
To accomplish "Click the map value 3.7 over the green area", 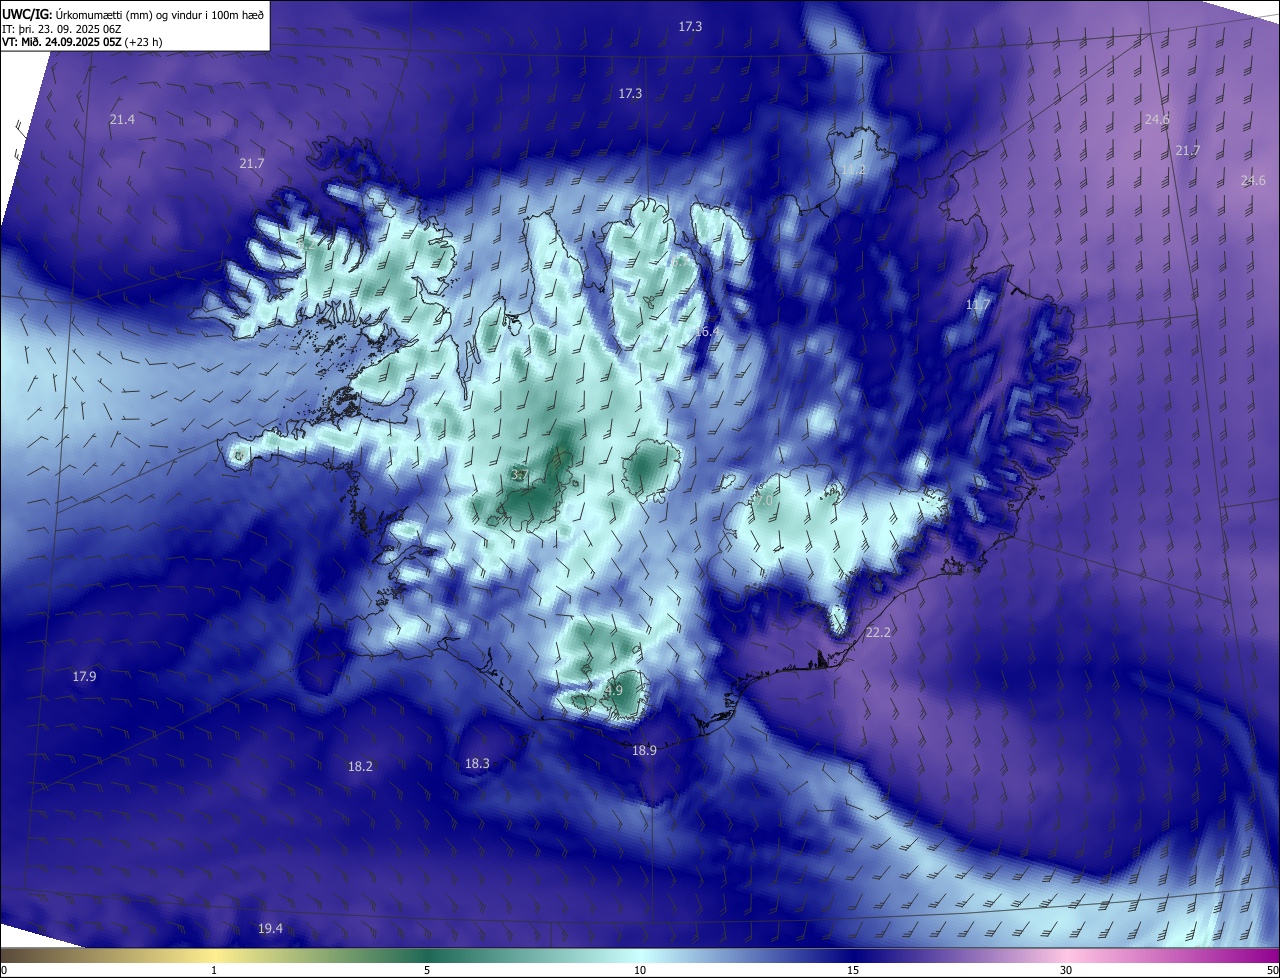I will 519,475.
